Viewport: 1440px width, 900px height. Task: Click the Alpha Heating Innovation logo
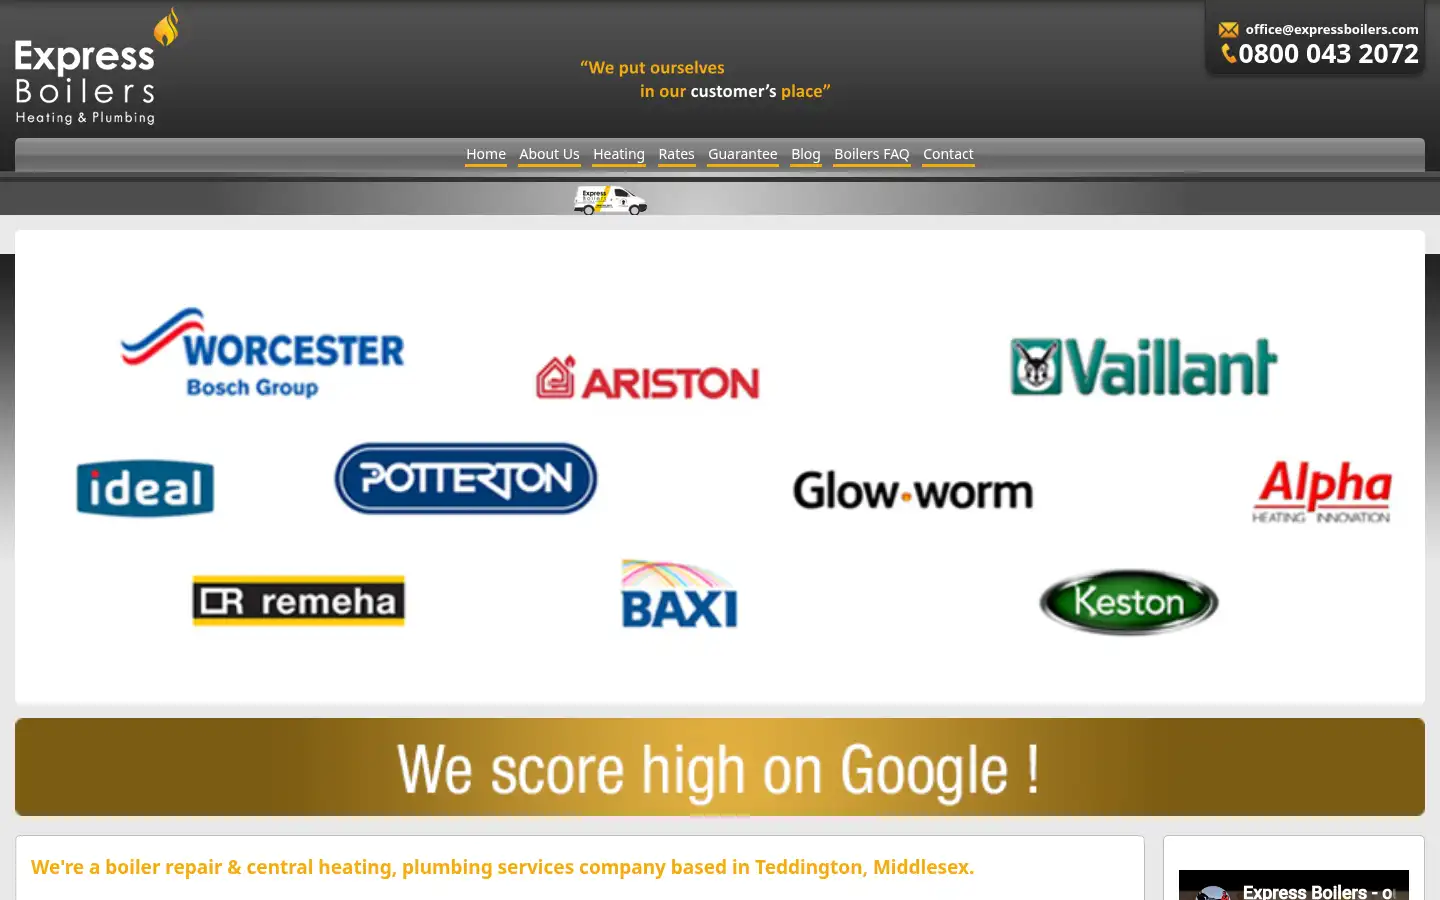(1322, 491)
